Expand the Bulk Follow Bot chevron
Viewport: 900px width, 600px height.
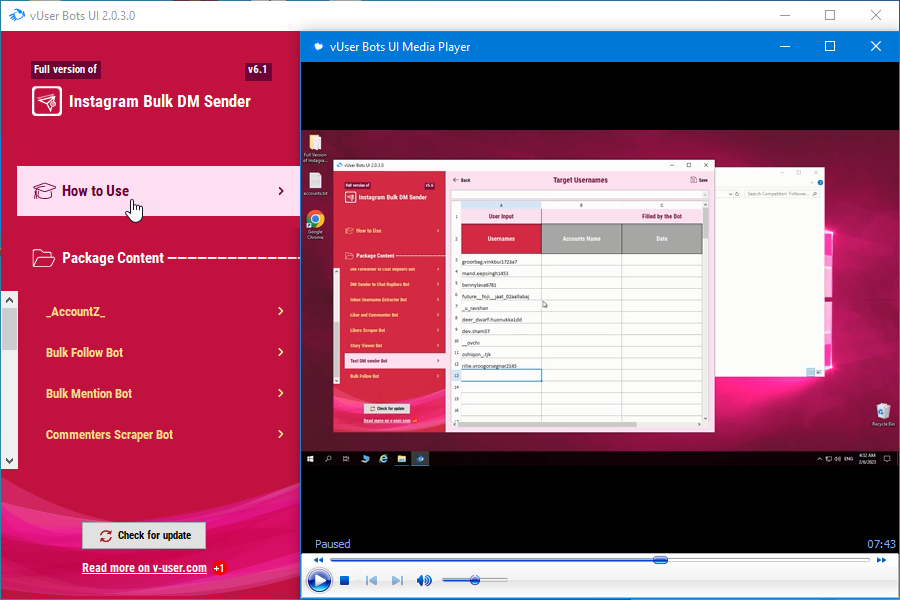pyautogui.click(x=281, y=352)
